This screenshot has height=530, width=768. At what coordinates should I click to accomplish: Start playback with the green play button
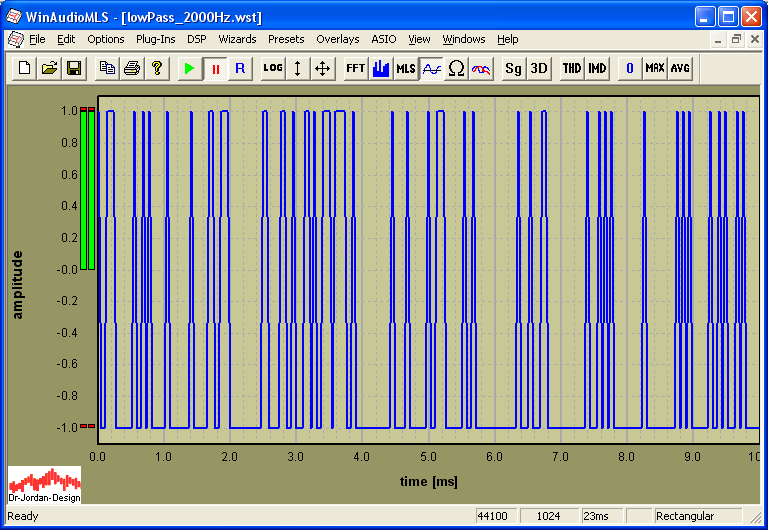pos(189,68)
